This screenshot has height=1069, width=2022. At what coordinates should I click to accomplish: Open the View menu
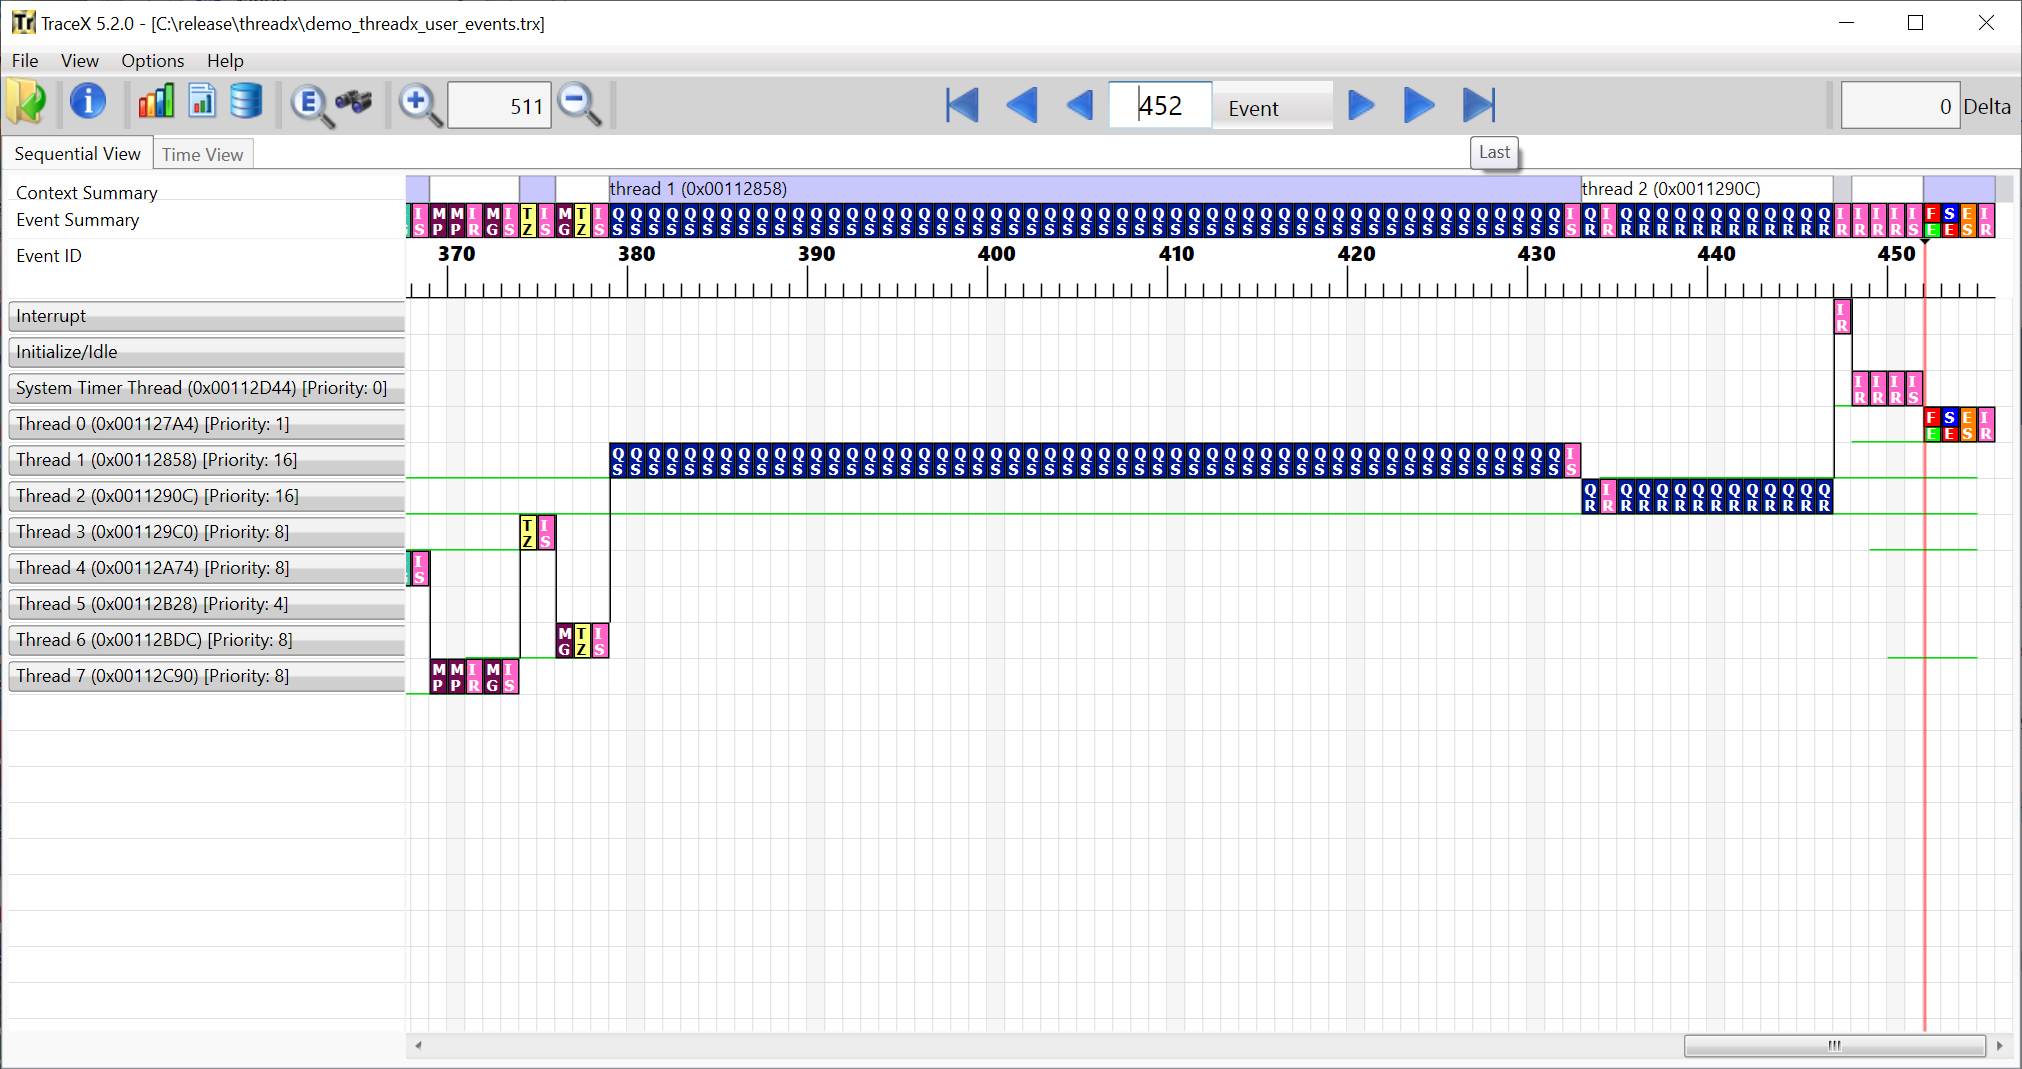pos(79,61)
